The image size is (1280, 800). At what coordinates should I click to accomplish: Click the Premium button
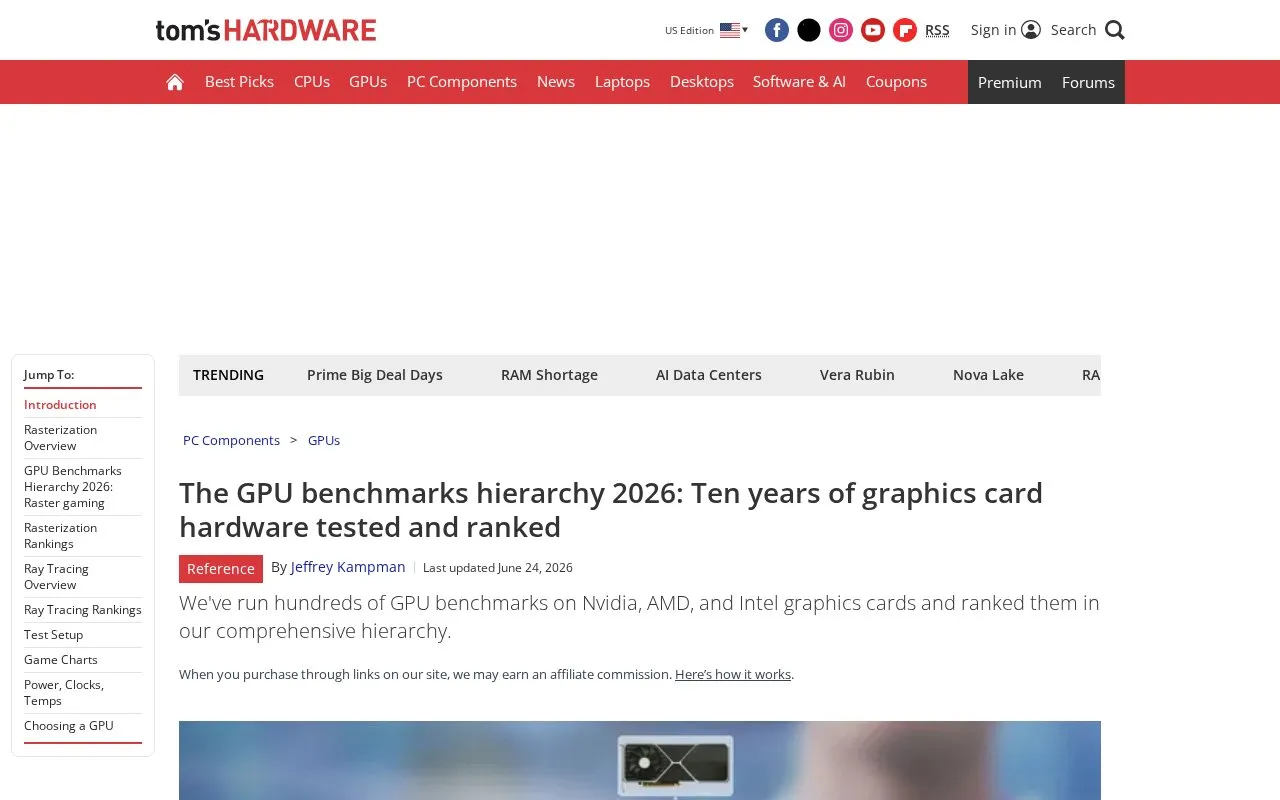click(x=1010, y=82)
